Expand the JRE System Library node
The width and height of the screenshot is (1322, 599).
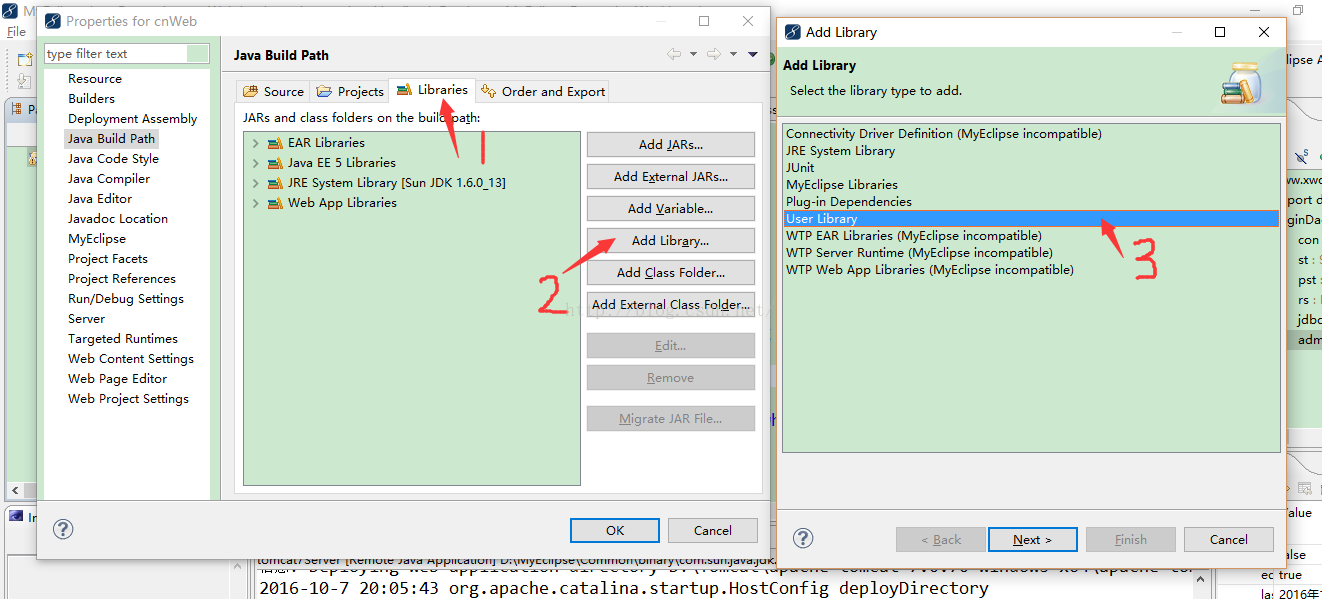coord(256,183)
